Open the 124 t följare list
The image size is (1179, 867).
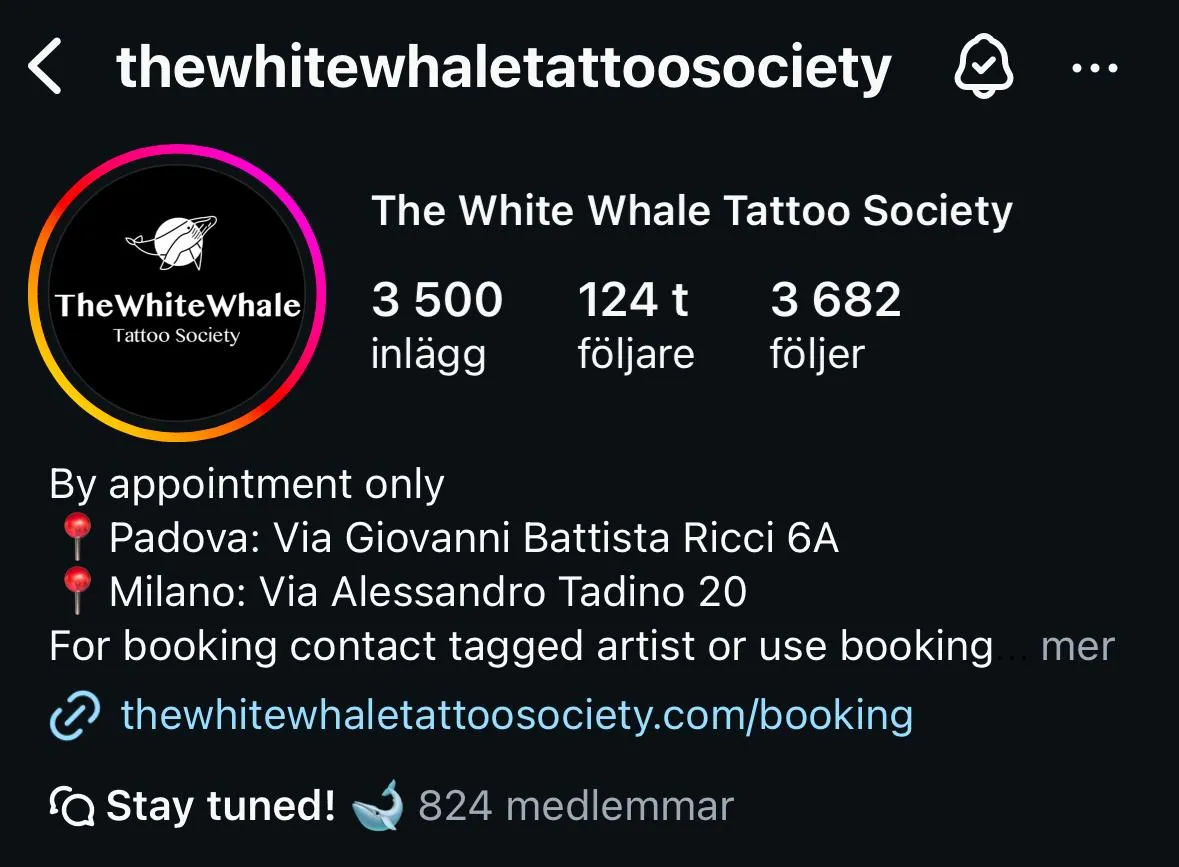click(635, 324)
